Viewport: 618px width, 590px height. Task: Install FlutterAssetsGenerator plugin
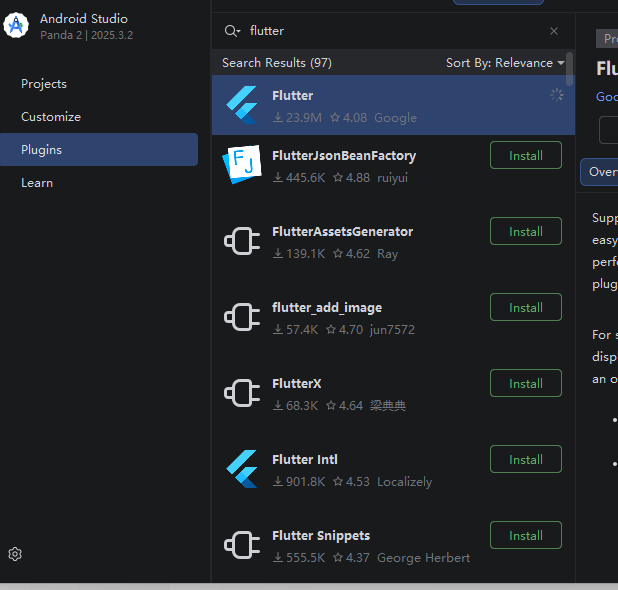coord(526,231)
